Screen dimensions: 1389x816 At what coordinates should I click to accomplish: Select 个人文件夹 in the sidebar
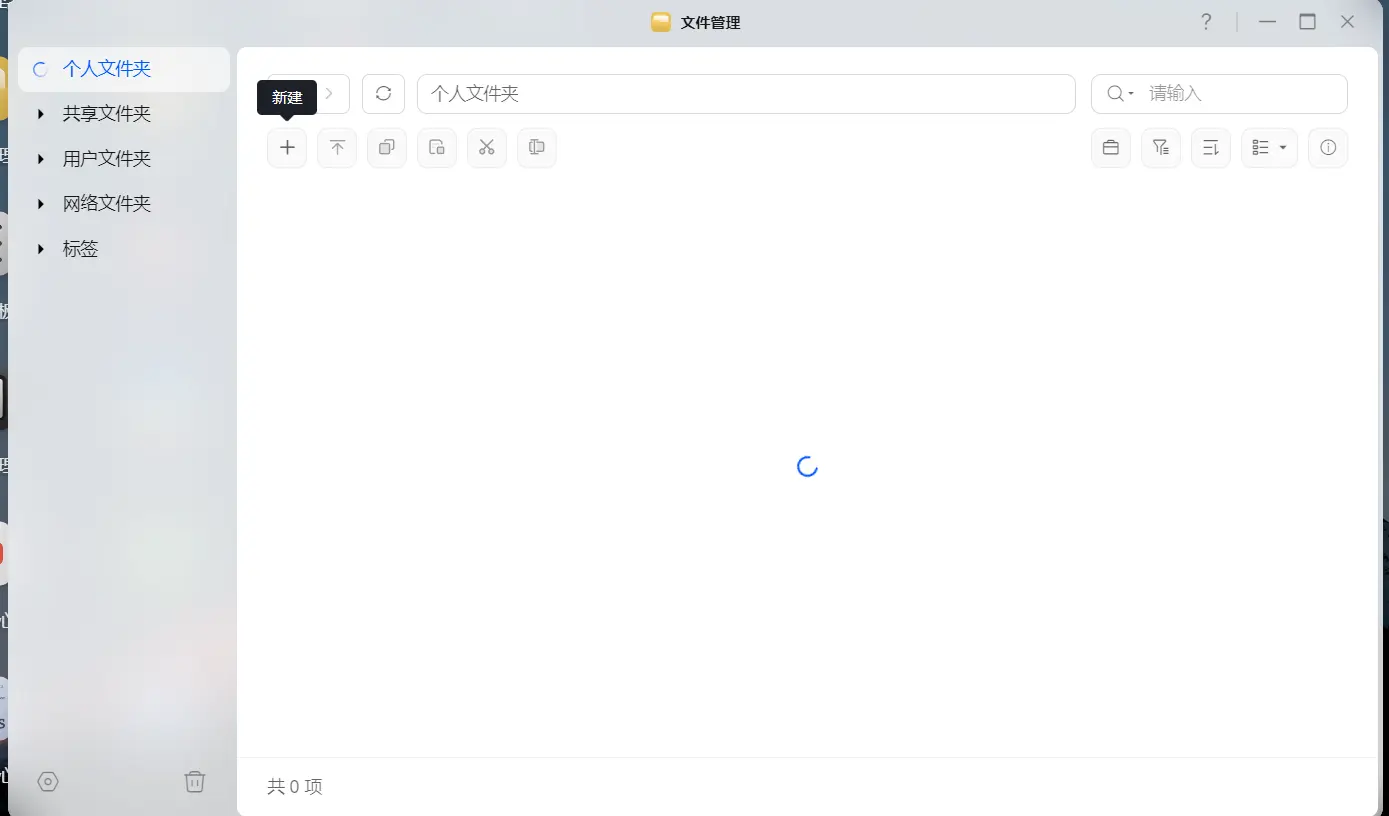(125, 69)
